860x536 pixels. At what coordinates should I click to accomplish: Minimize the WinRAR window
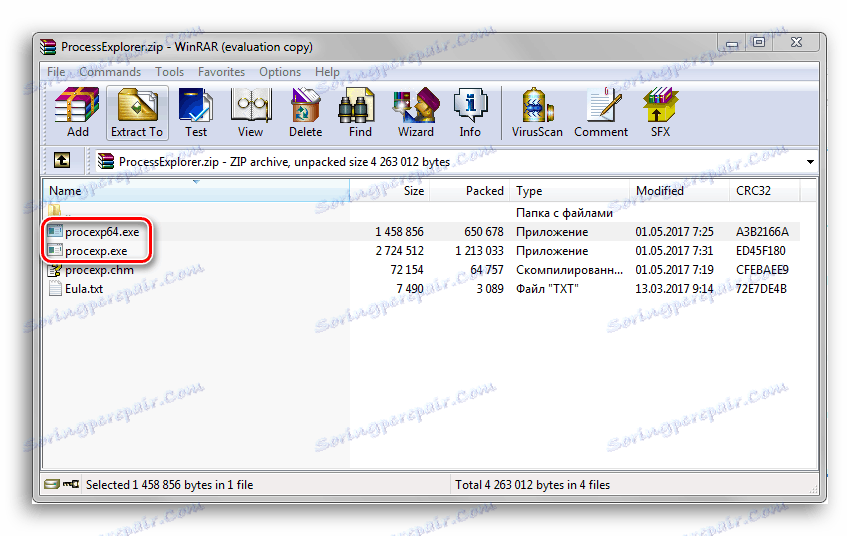click(732, 43)
